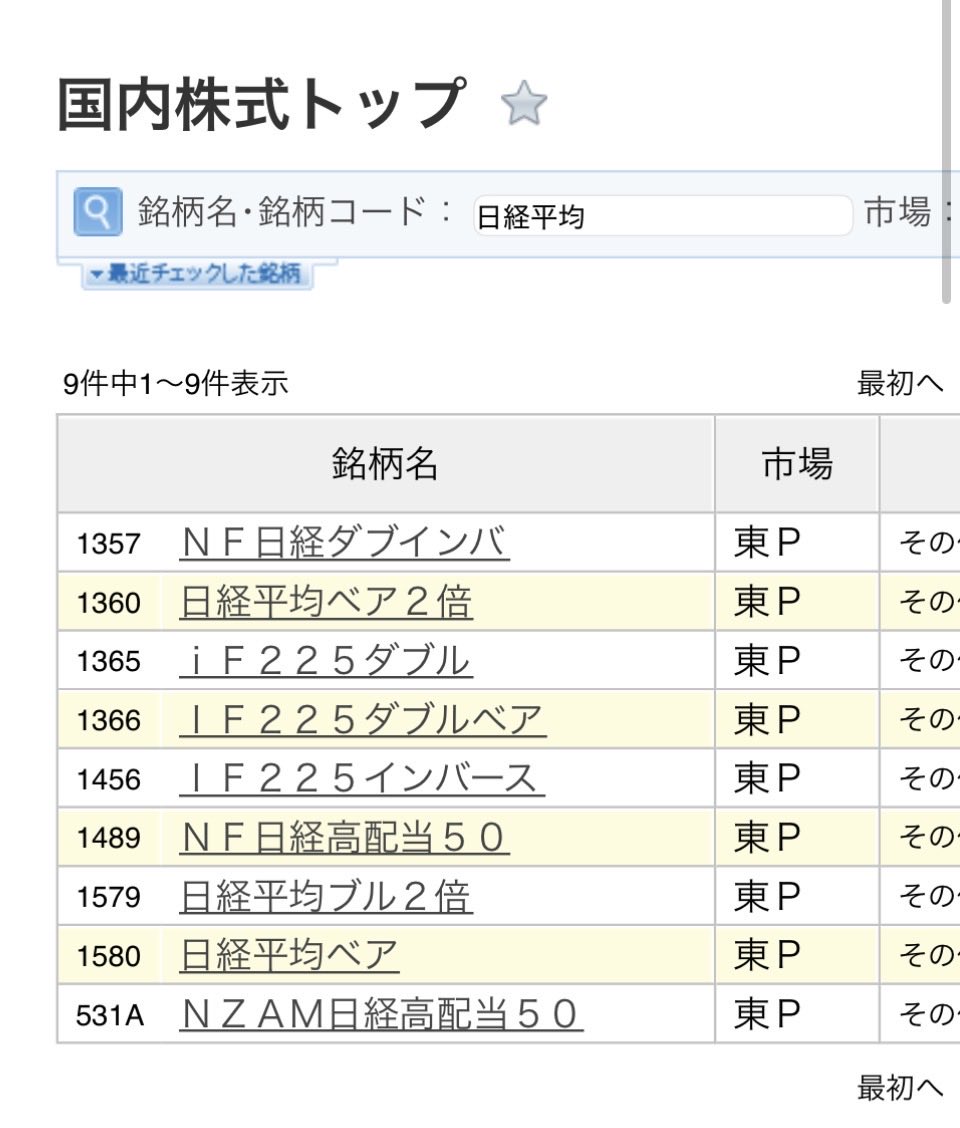Click the upper 最初へ link above table
This screenshot has height=1128, width=960.
pyautogui.click(x=900, y=383)
